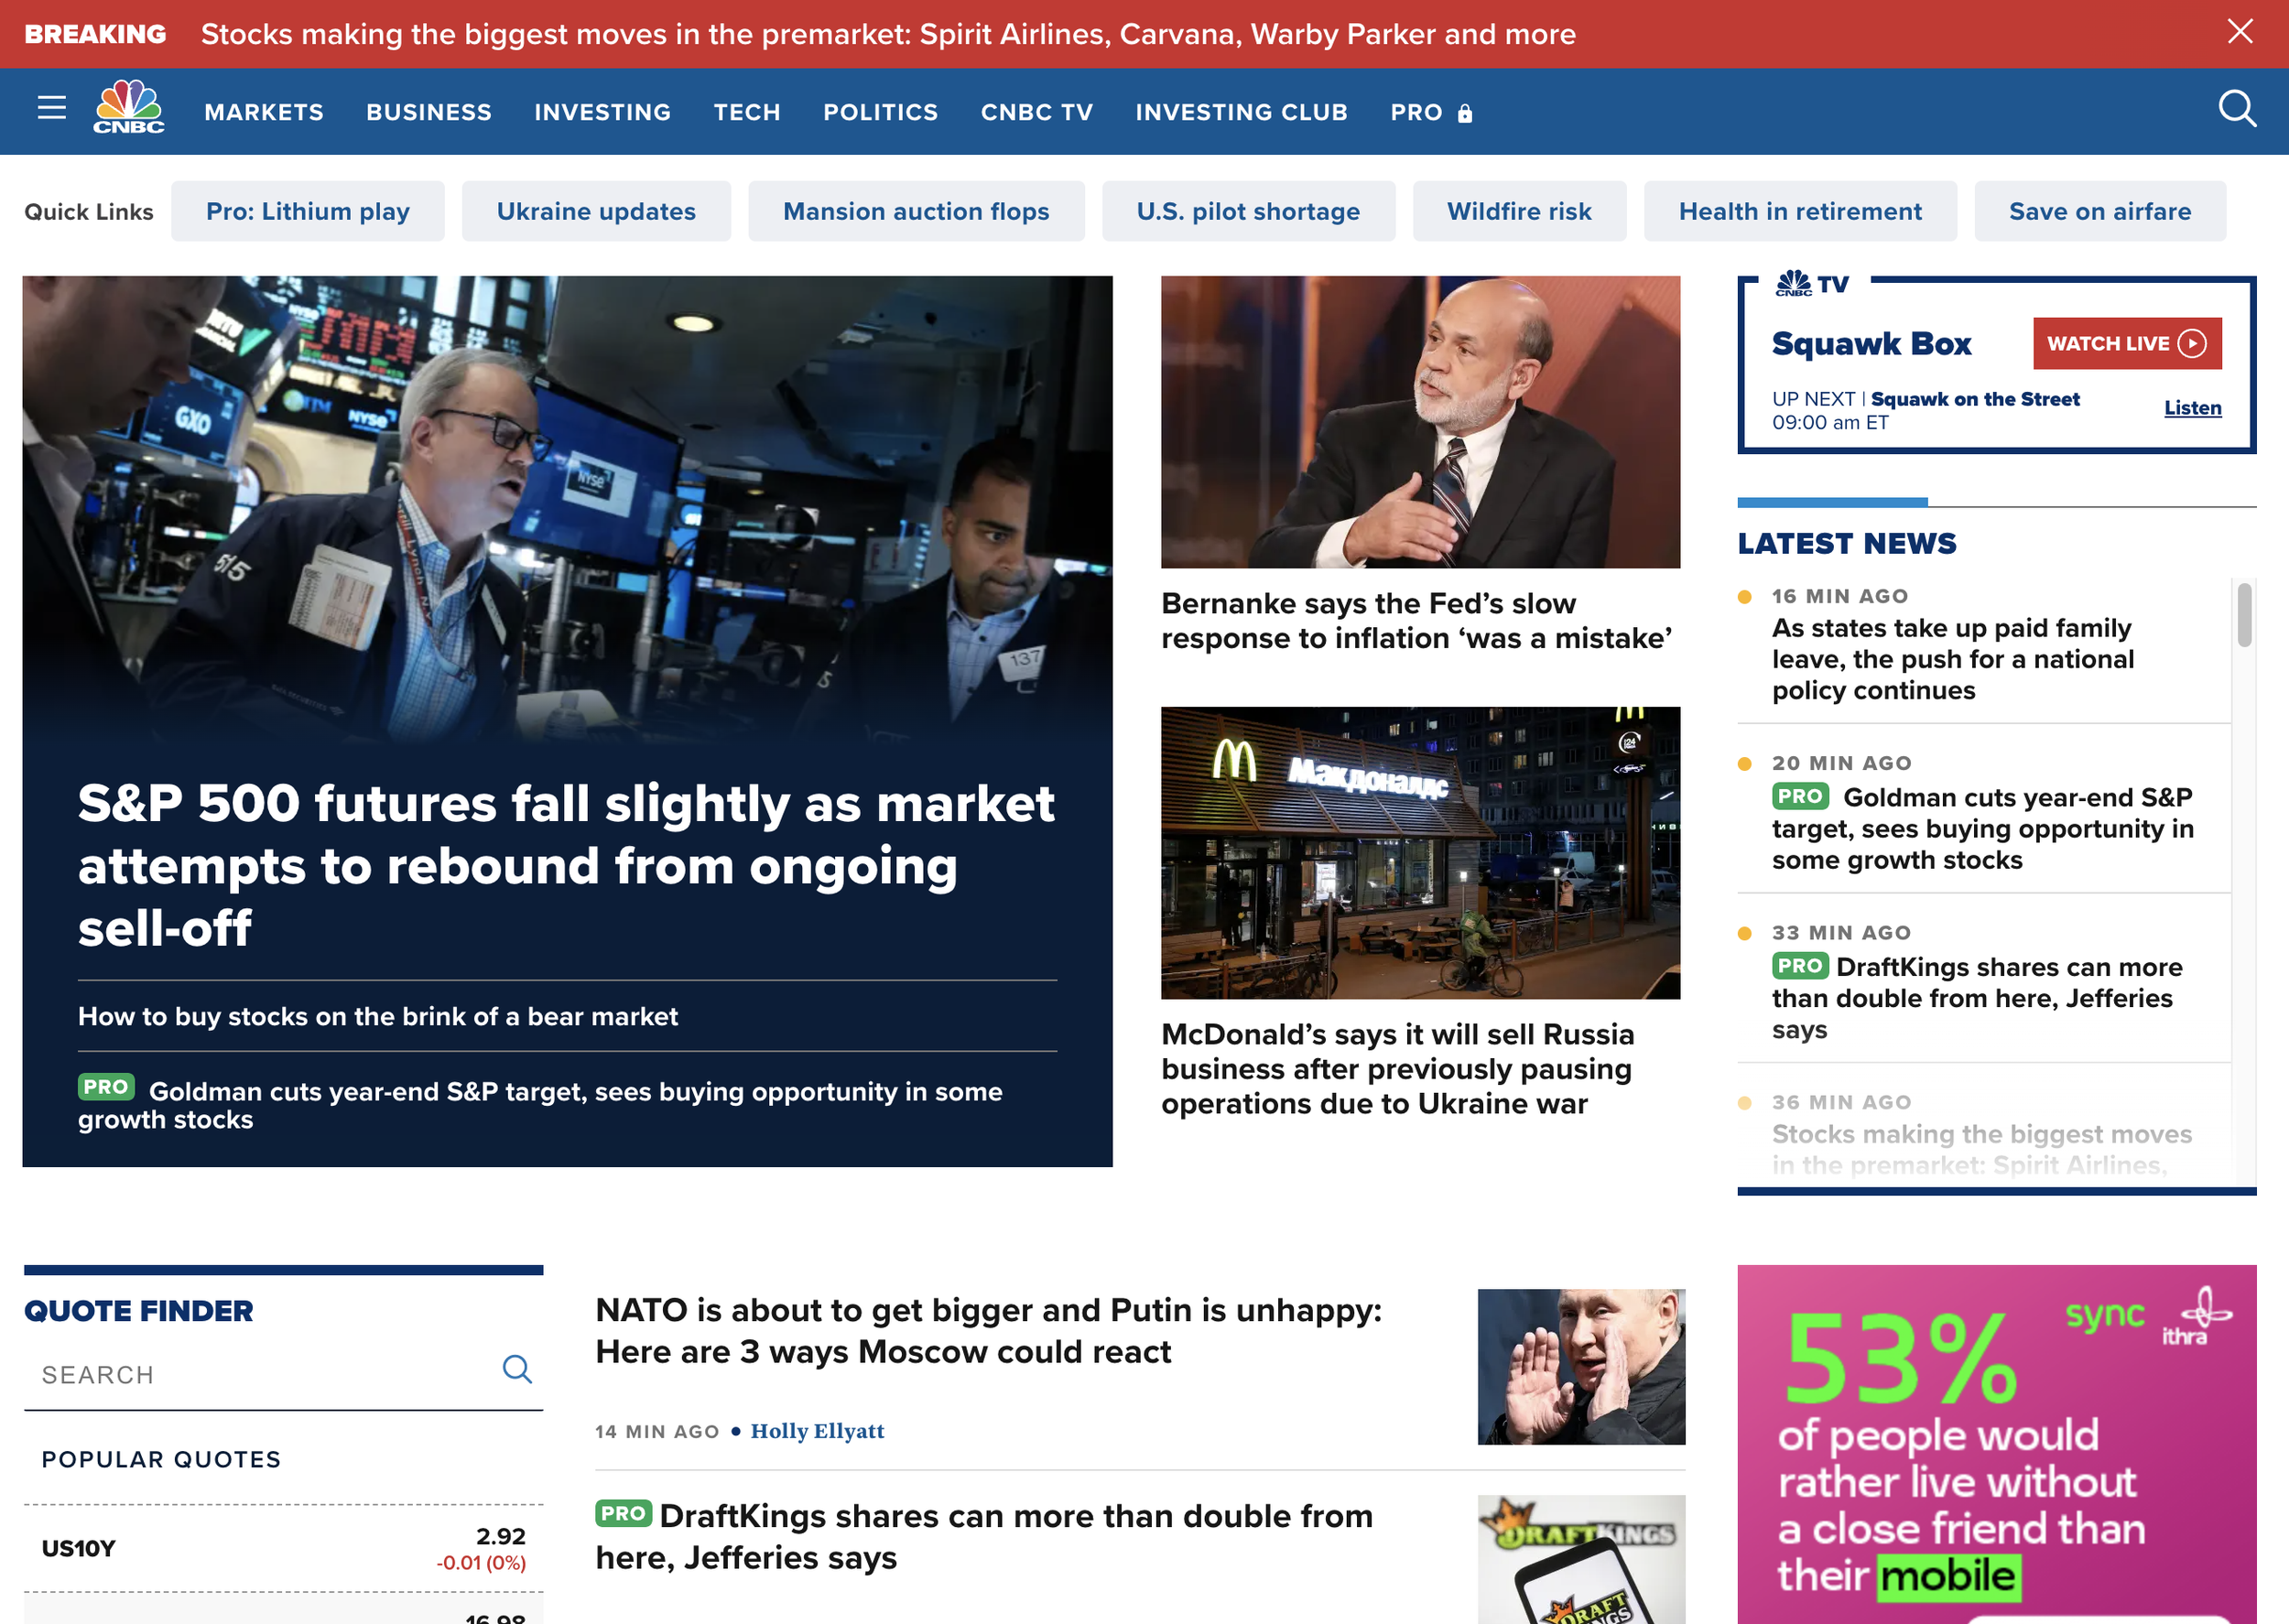Click the Listen link in Squawk Box
Screen dimensions: 2289x1624
click(2192, 408)
